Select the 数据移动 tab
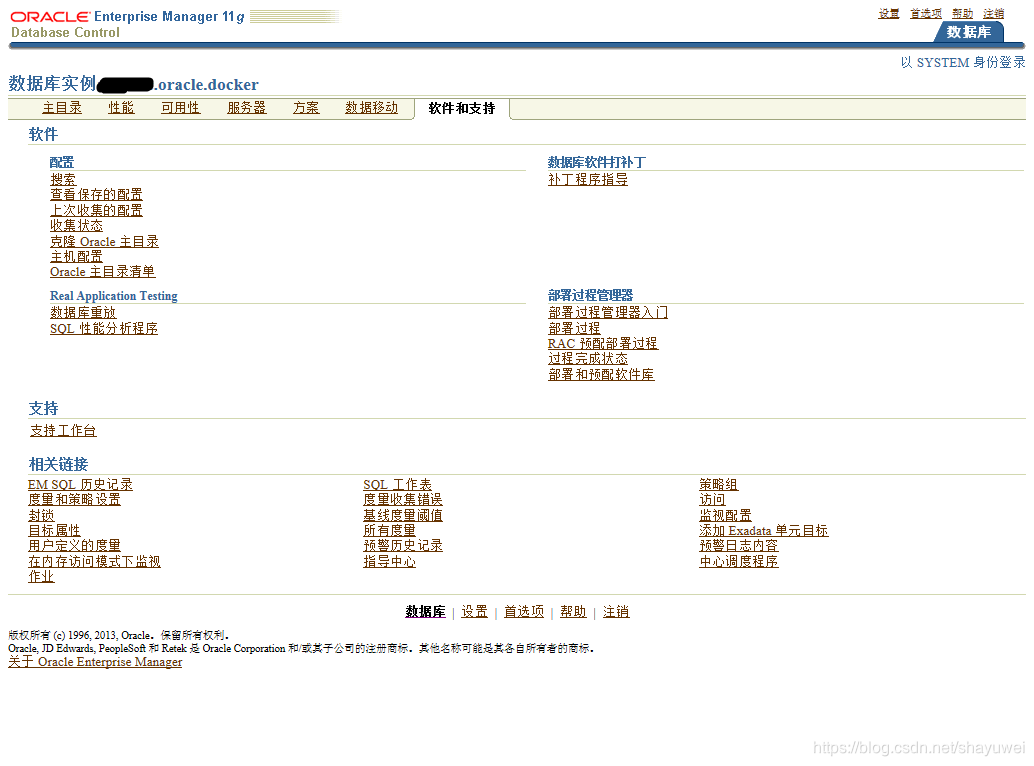Screen dimensions: 1034x766 [372, 108]
